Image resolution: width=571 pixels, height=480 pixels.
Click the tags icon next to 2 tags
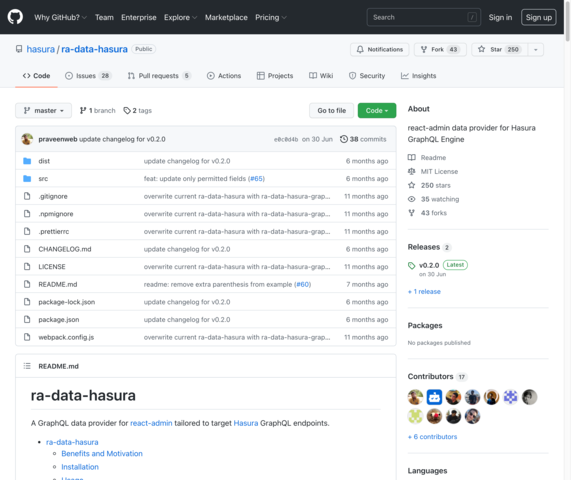pos(127,110)
